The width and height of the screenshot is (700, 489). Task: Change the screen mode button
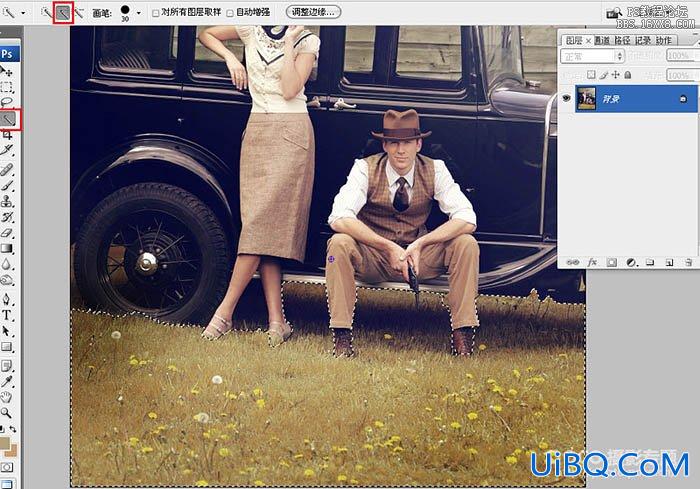(7, 484)
